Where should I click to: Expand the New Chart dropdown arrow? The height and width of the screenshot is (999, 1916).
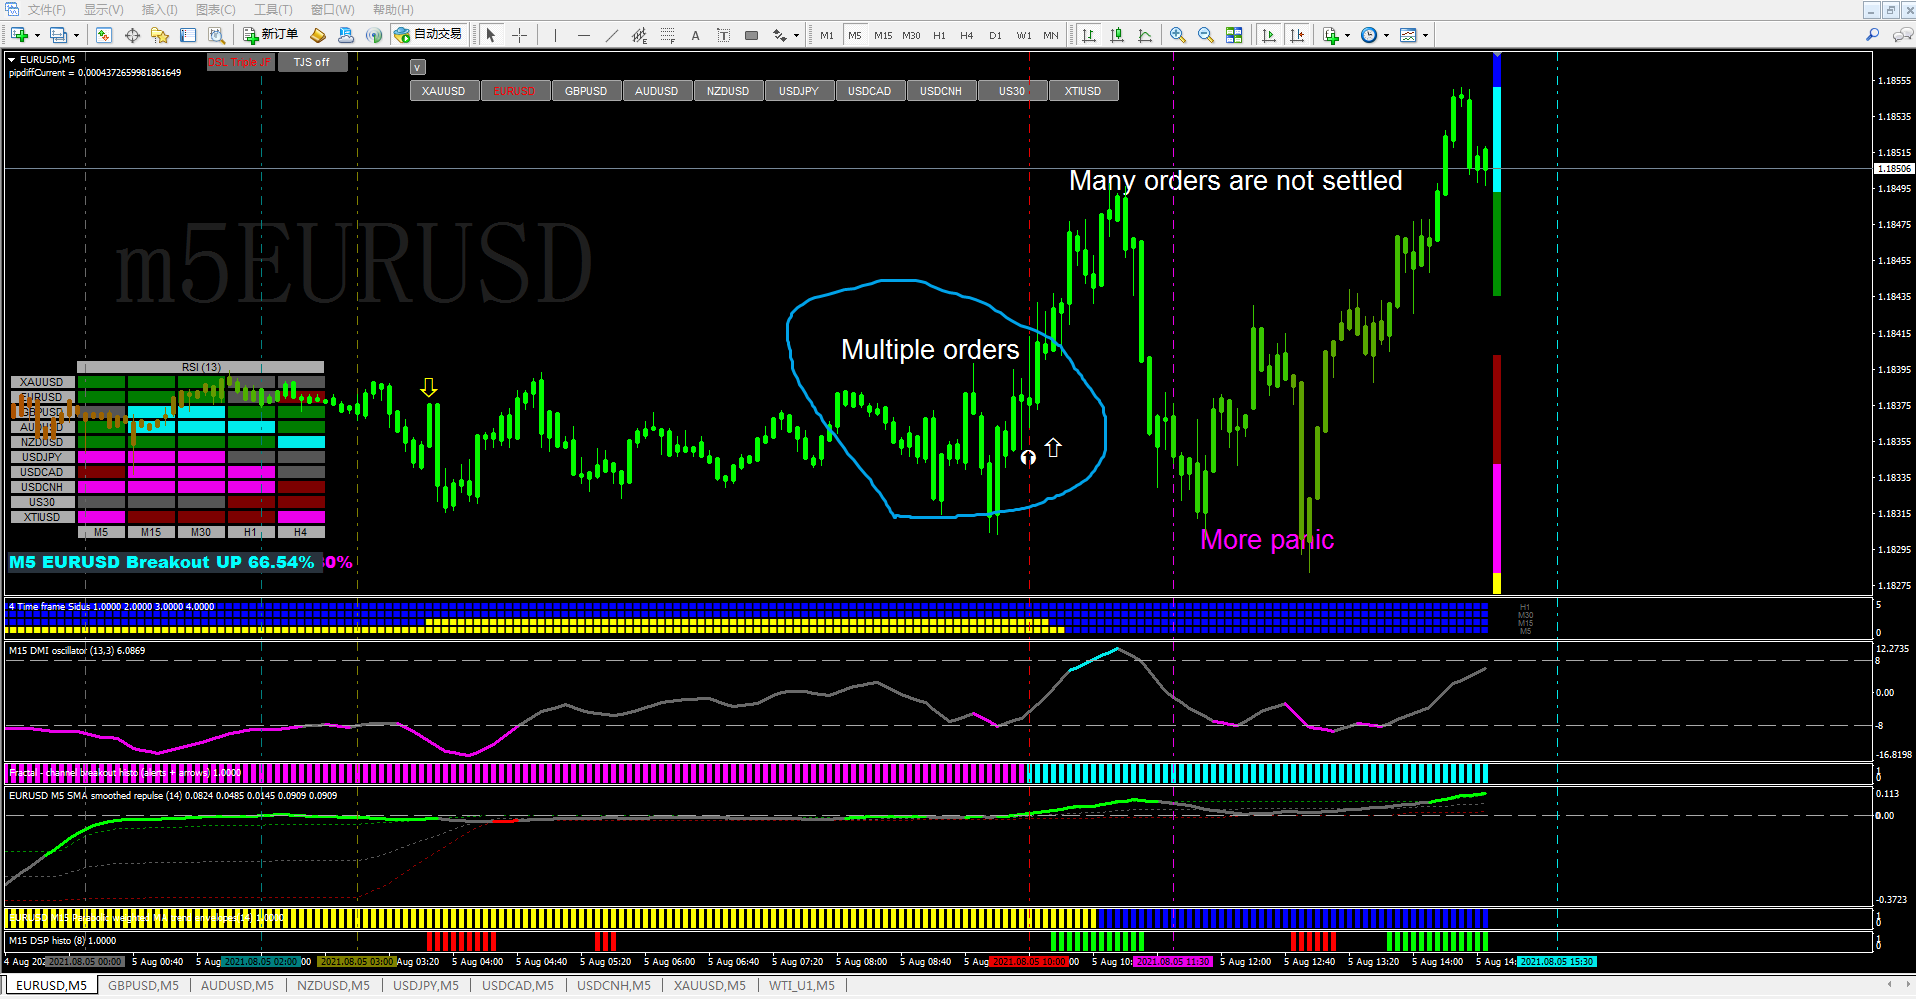click(37, 36)
